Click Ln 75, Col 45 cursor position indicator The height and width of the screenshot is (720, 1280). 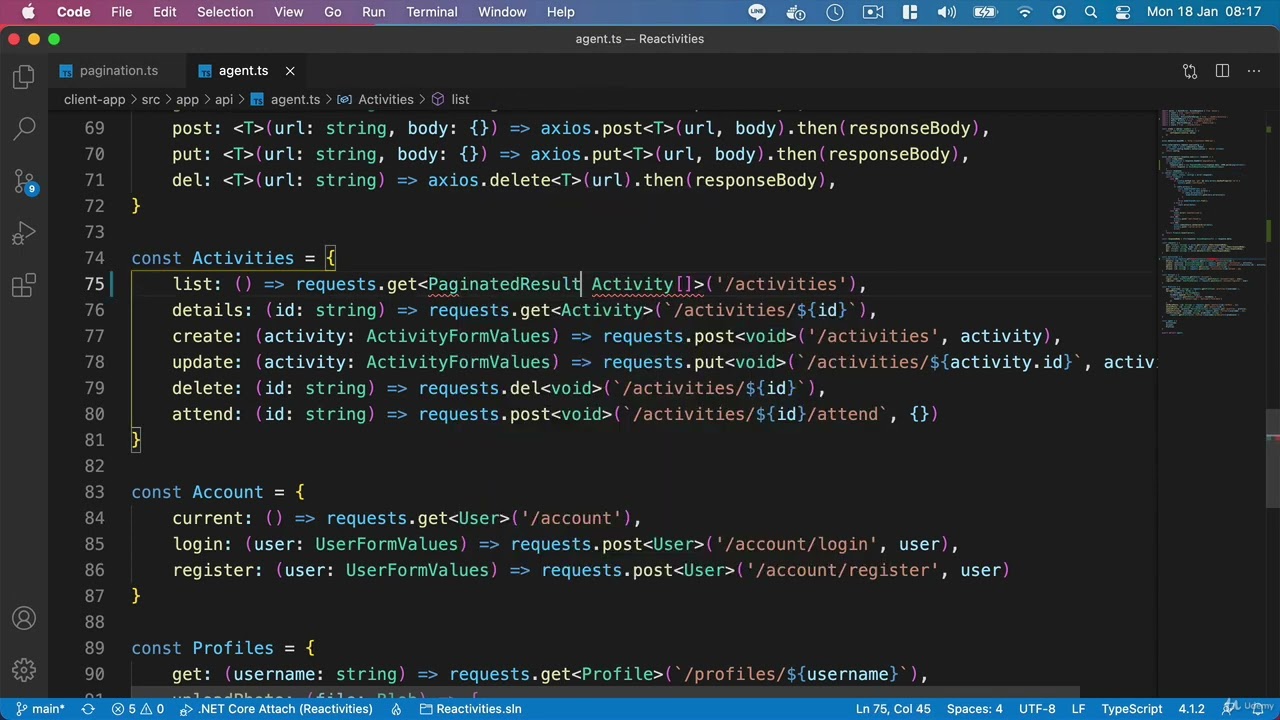(x=893, y=709)
